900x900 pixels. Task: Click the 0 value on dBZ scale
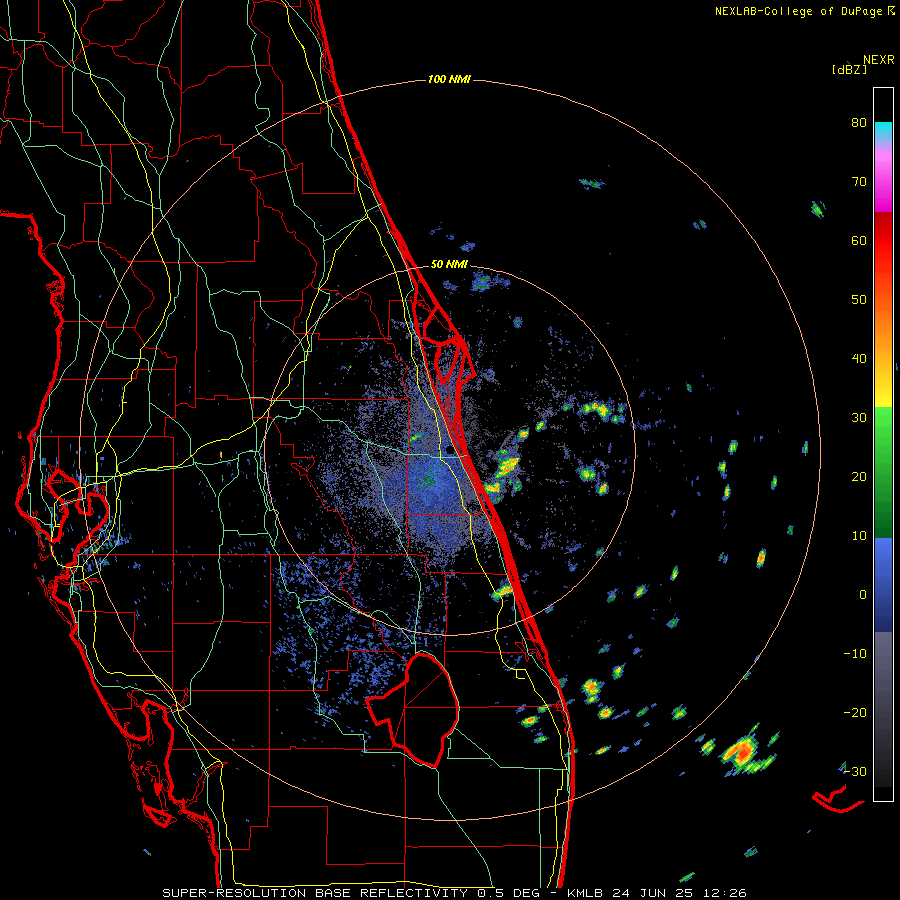(x=863, y=595)
